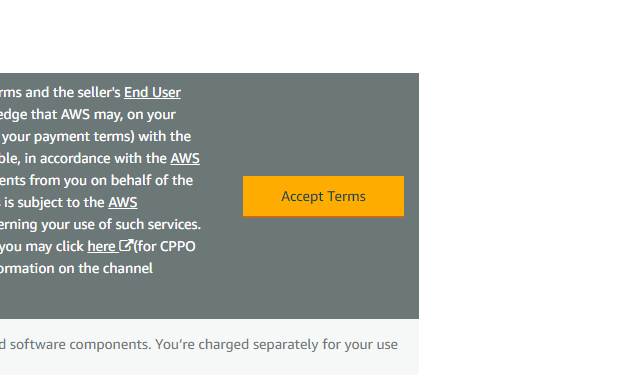Click the 'ents from you on behalf of the' line

(97, 180)
